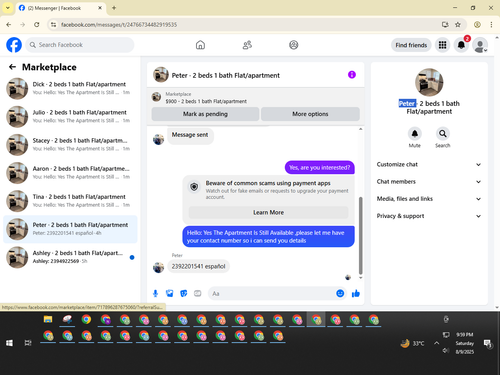The height and width of the screenshot is (375, 500).
Task: Open the Facebook logo home link
Action: (x=14, y=45)
